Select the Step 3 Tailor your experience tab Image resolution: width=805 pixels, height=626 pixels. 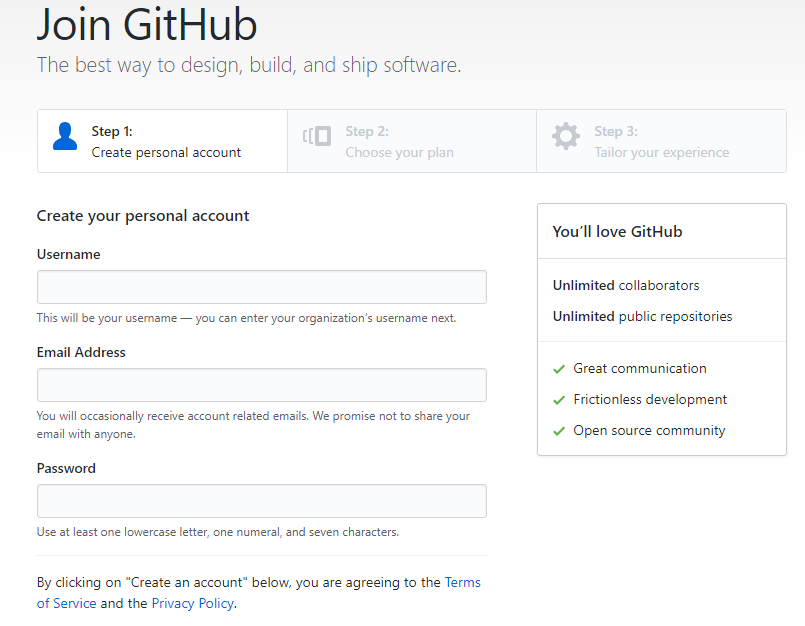coord(661,141)
